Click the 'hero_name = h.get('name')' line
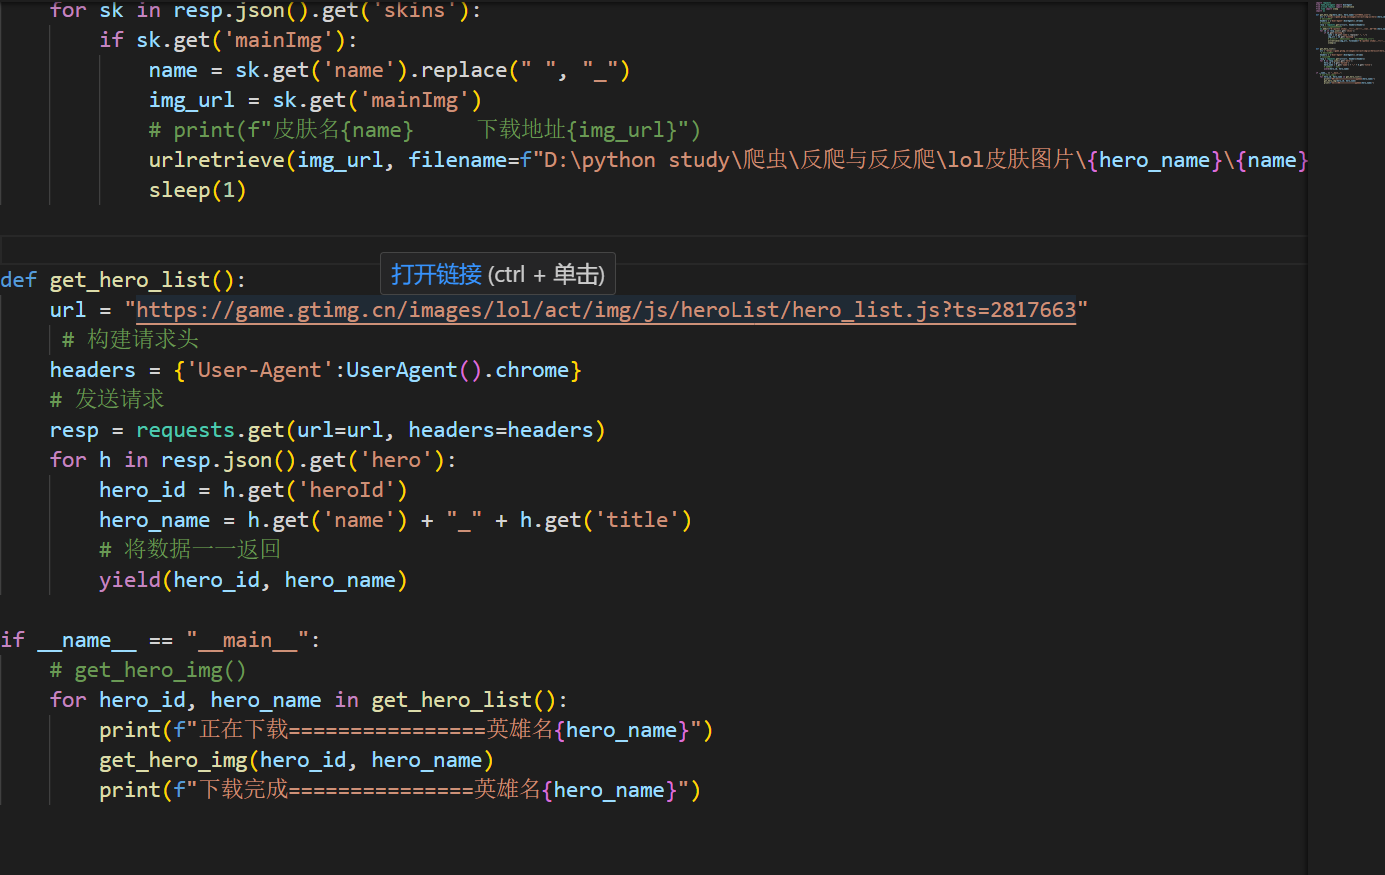The image size is (1385, 875). (396, 520)
